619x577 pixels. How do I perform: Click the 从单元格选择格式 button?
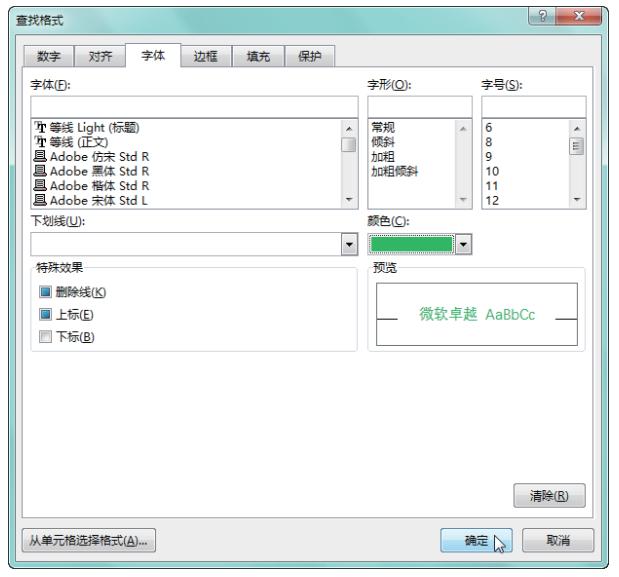89,540
